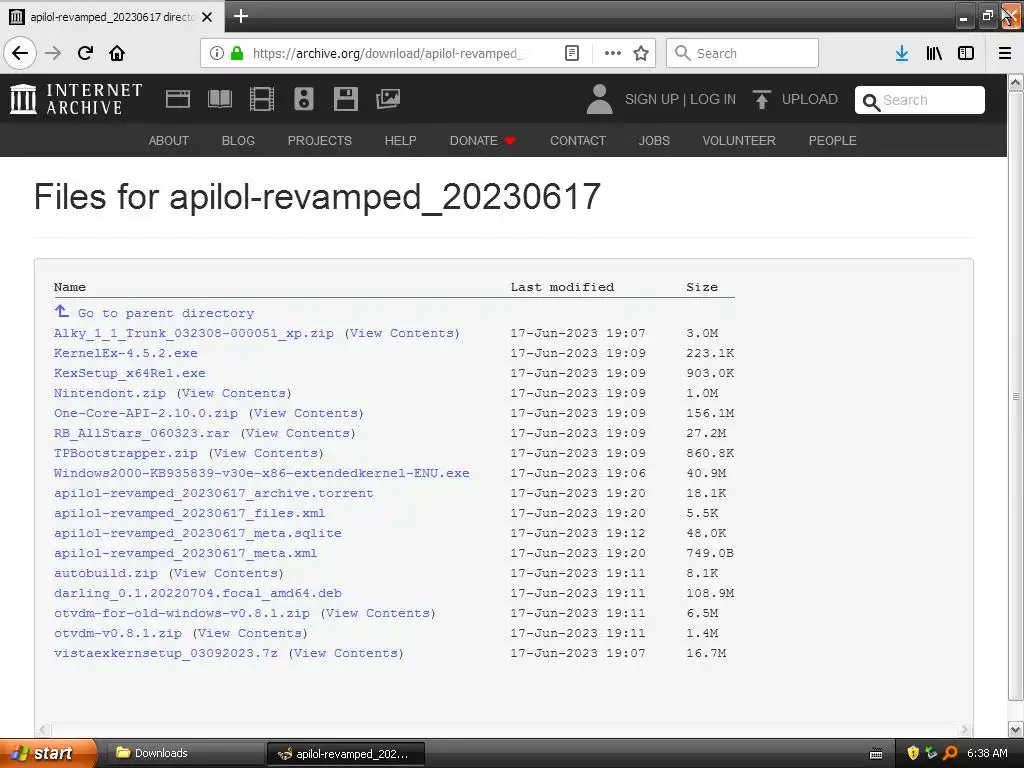The image size is (1024, 768).
Task: Download RB_AllStars_060323.rar file
Action: tap(142, 433)
